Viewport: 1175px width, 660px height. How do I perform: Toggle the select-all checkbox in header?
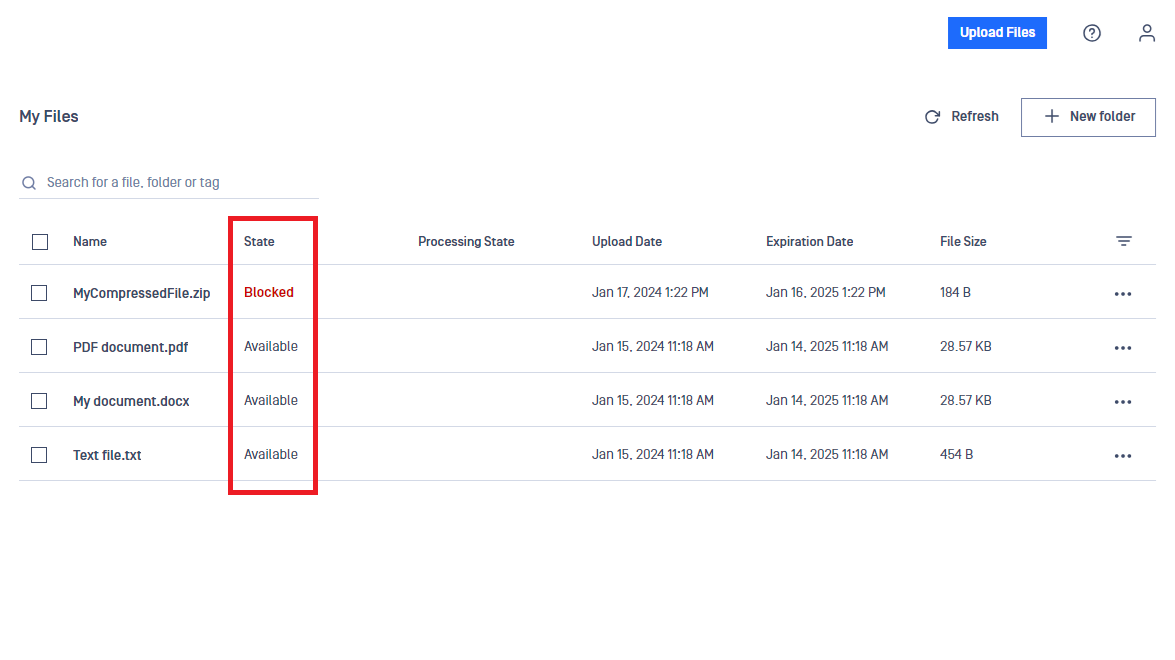(40, 242)
